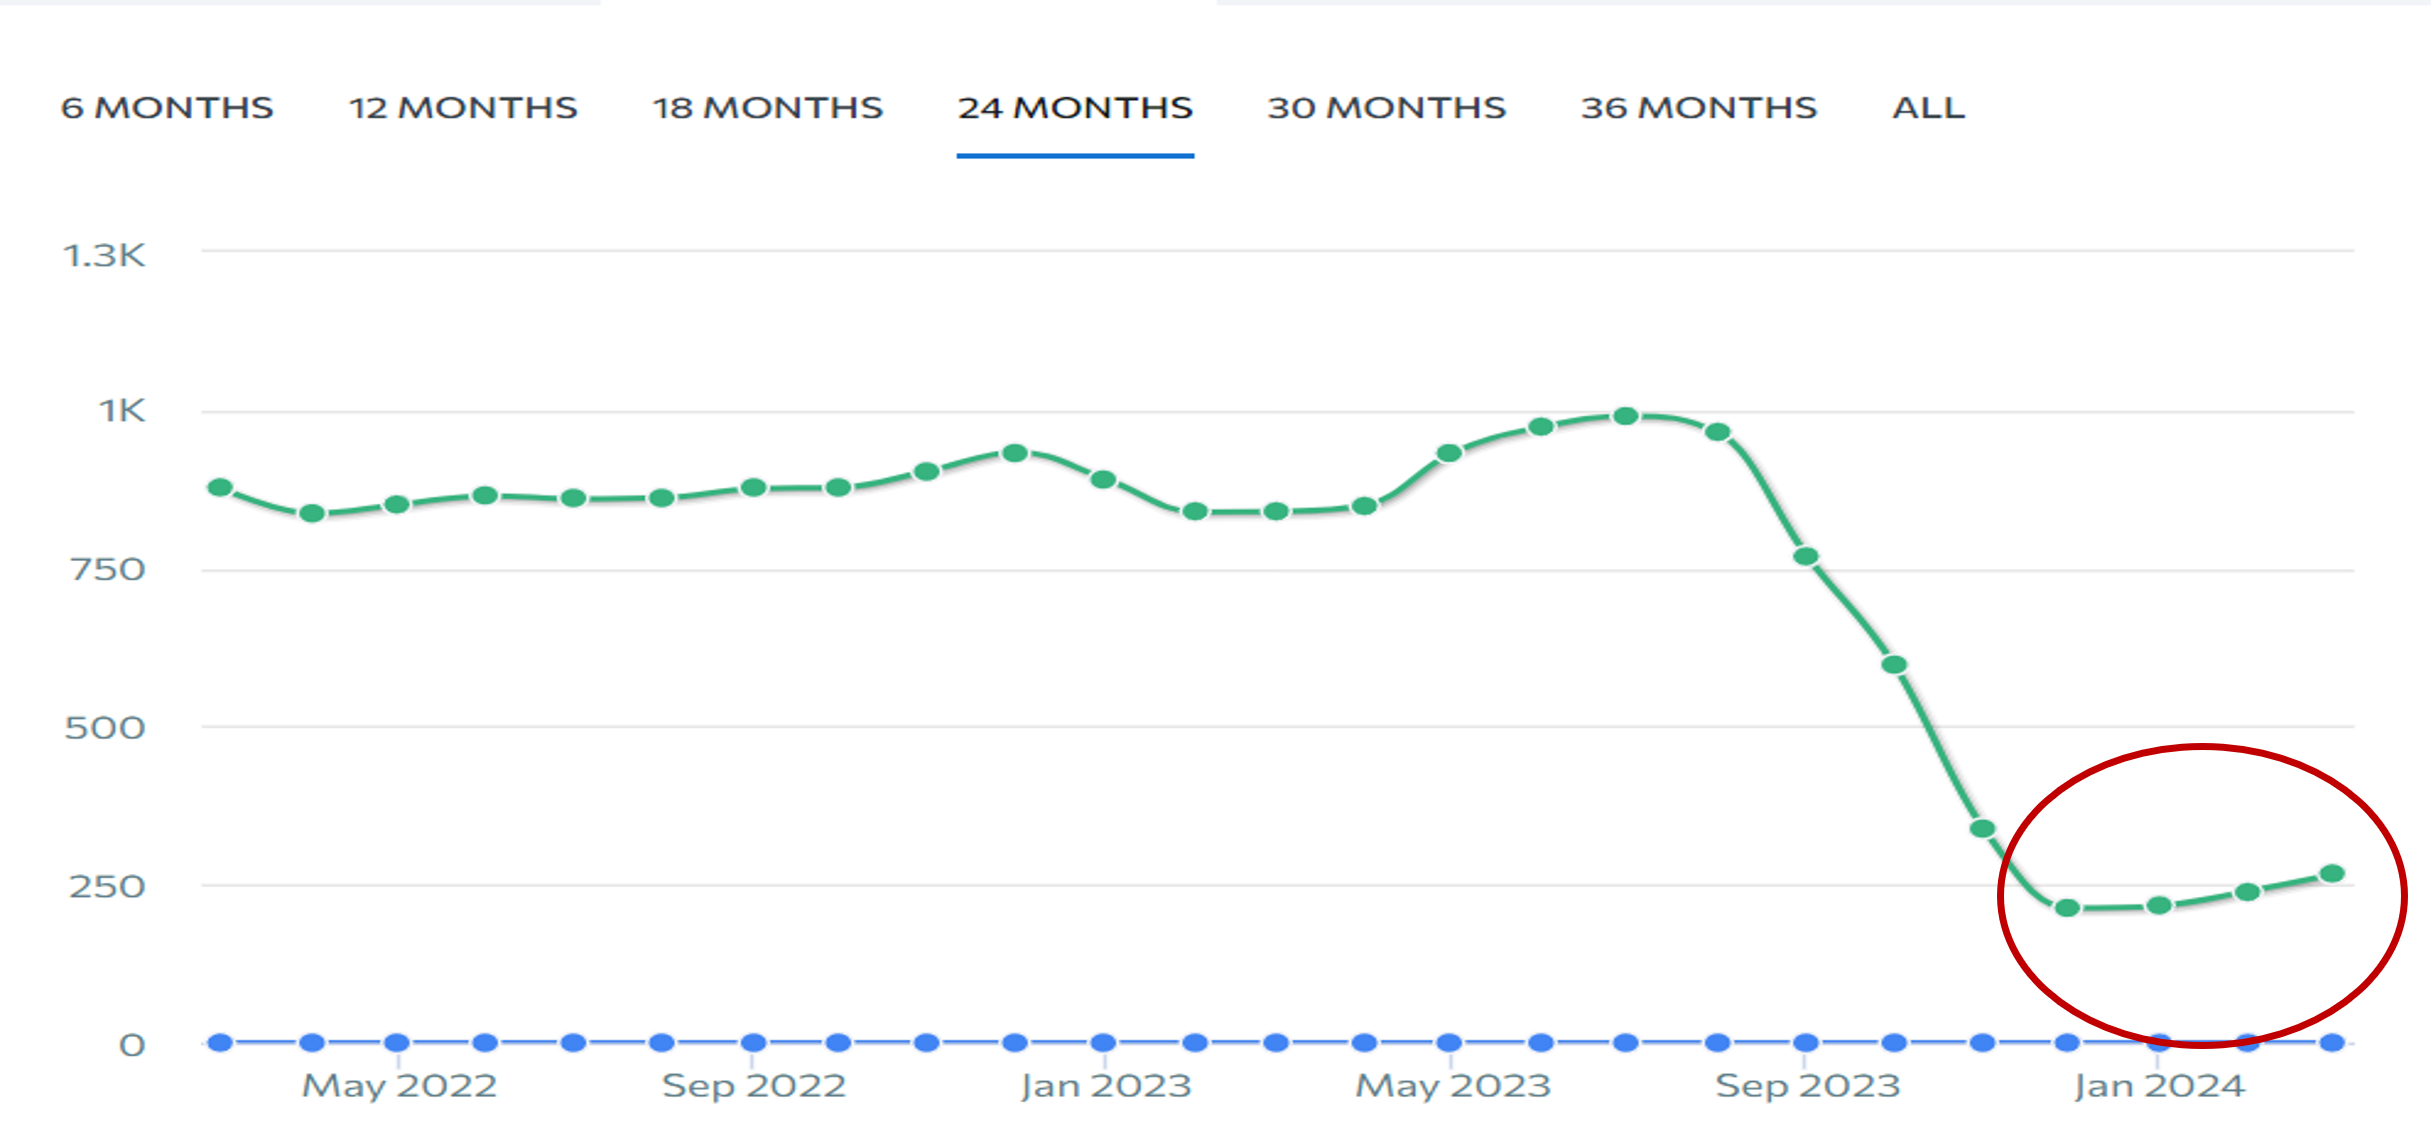Screen dimensions: 2431x1123
Task: Click green data point above Jan 2024 label
Action: click(2159, 906)
